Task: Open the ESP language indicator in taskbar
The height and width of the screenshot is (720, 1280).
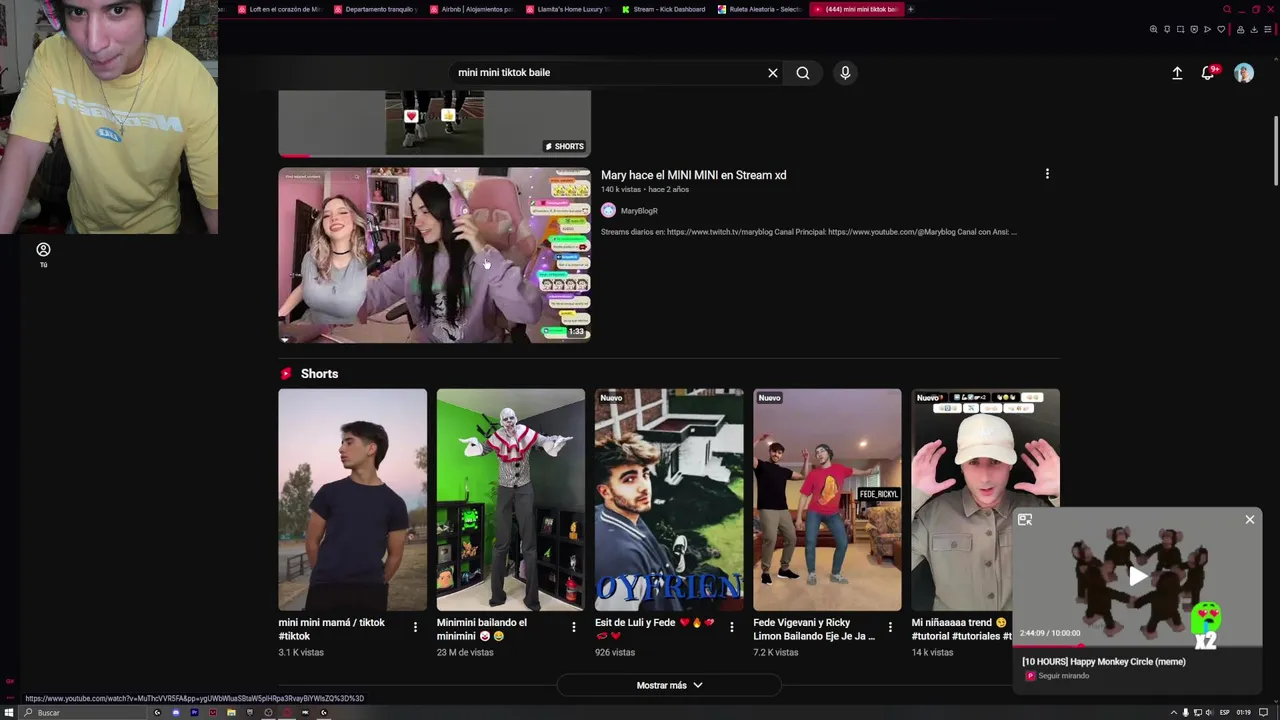Action: click(1224, 712)
